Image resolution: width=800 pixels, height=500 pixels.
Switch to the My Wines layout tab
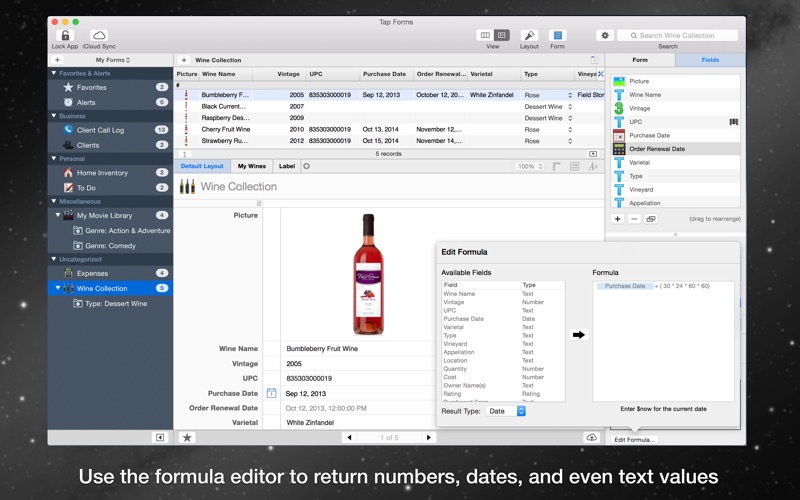pyautogui.click(x=252, y=166)
